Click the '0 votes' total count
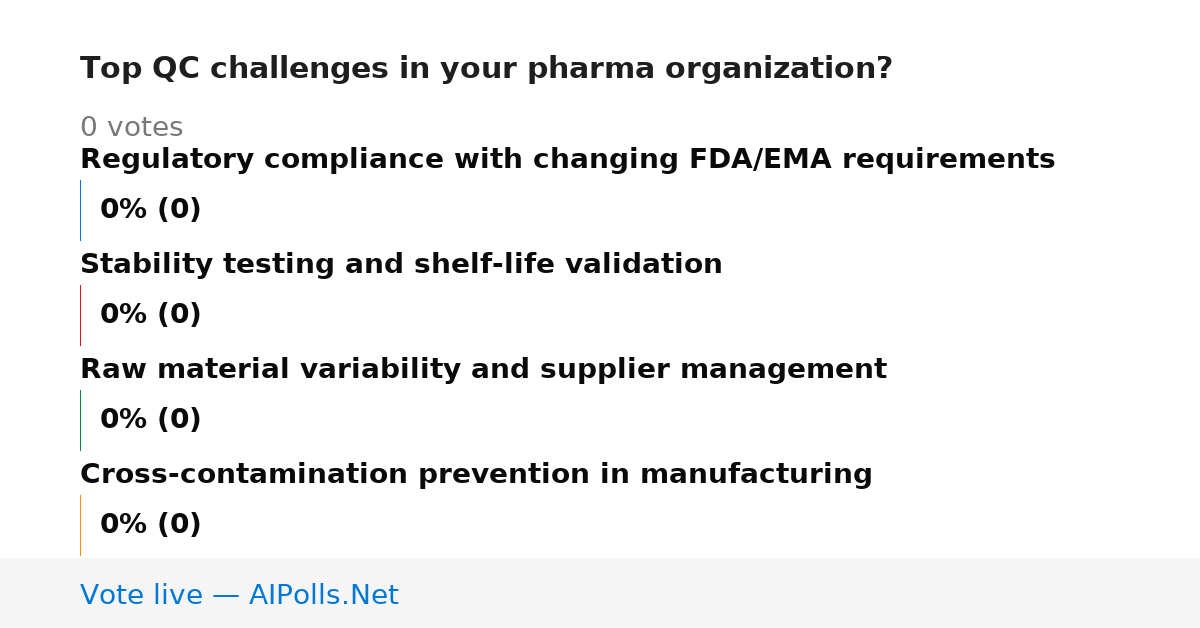 (x=131, y=128)
